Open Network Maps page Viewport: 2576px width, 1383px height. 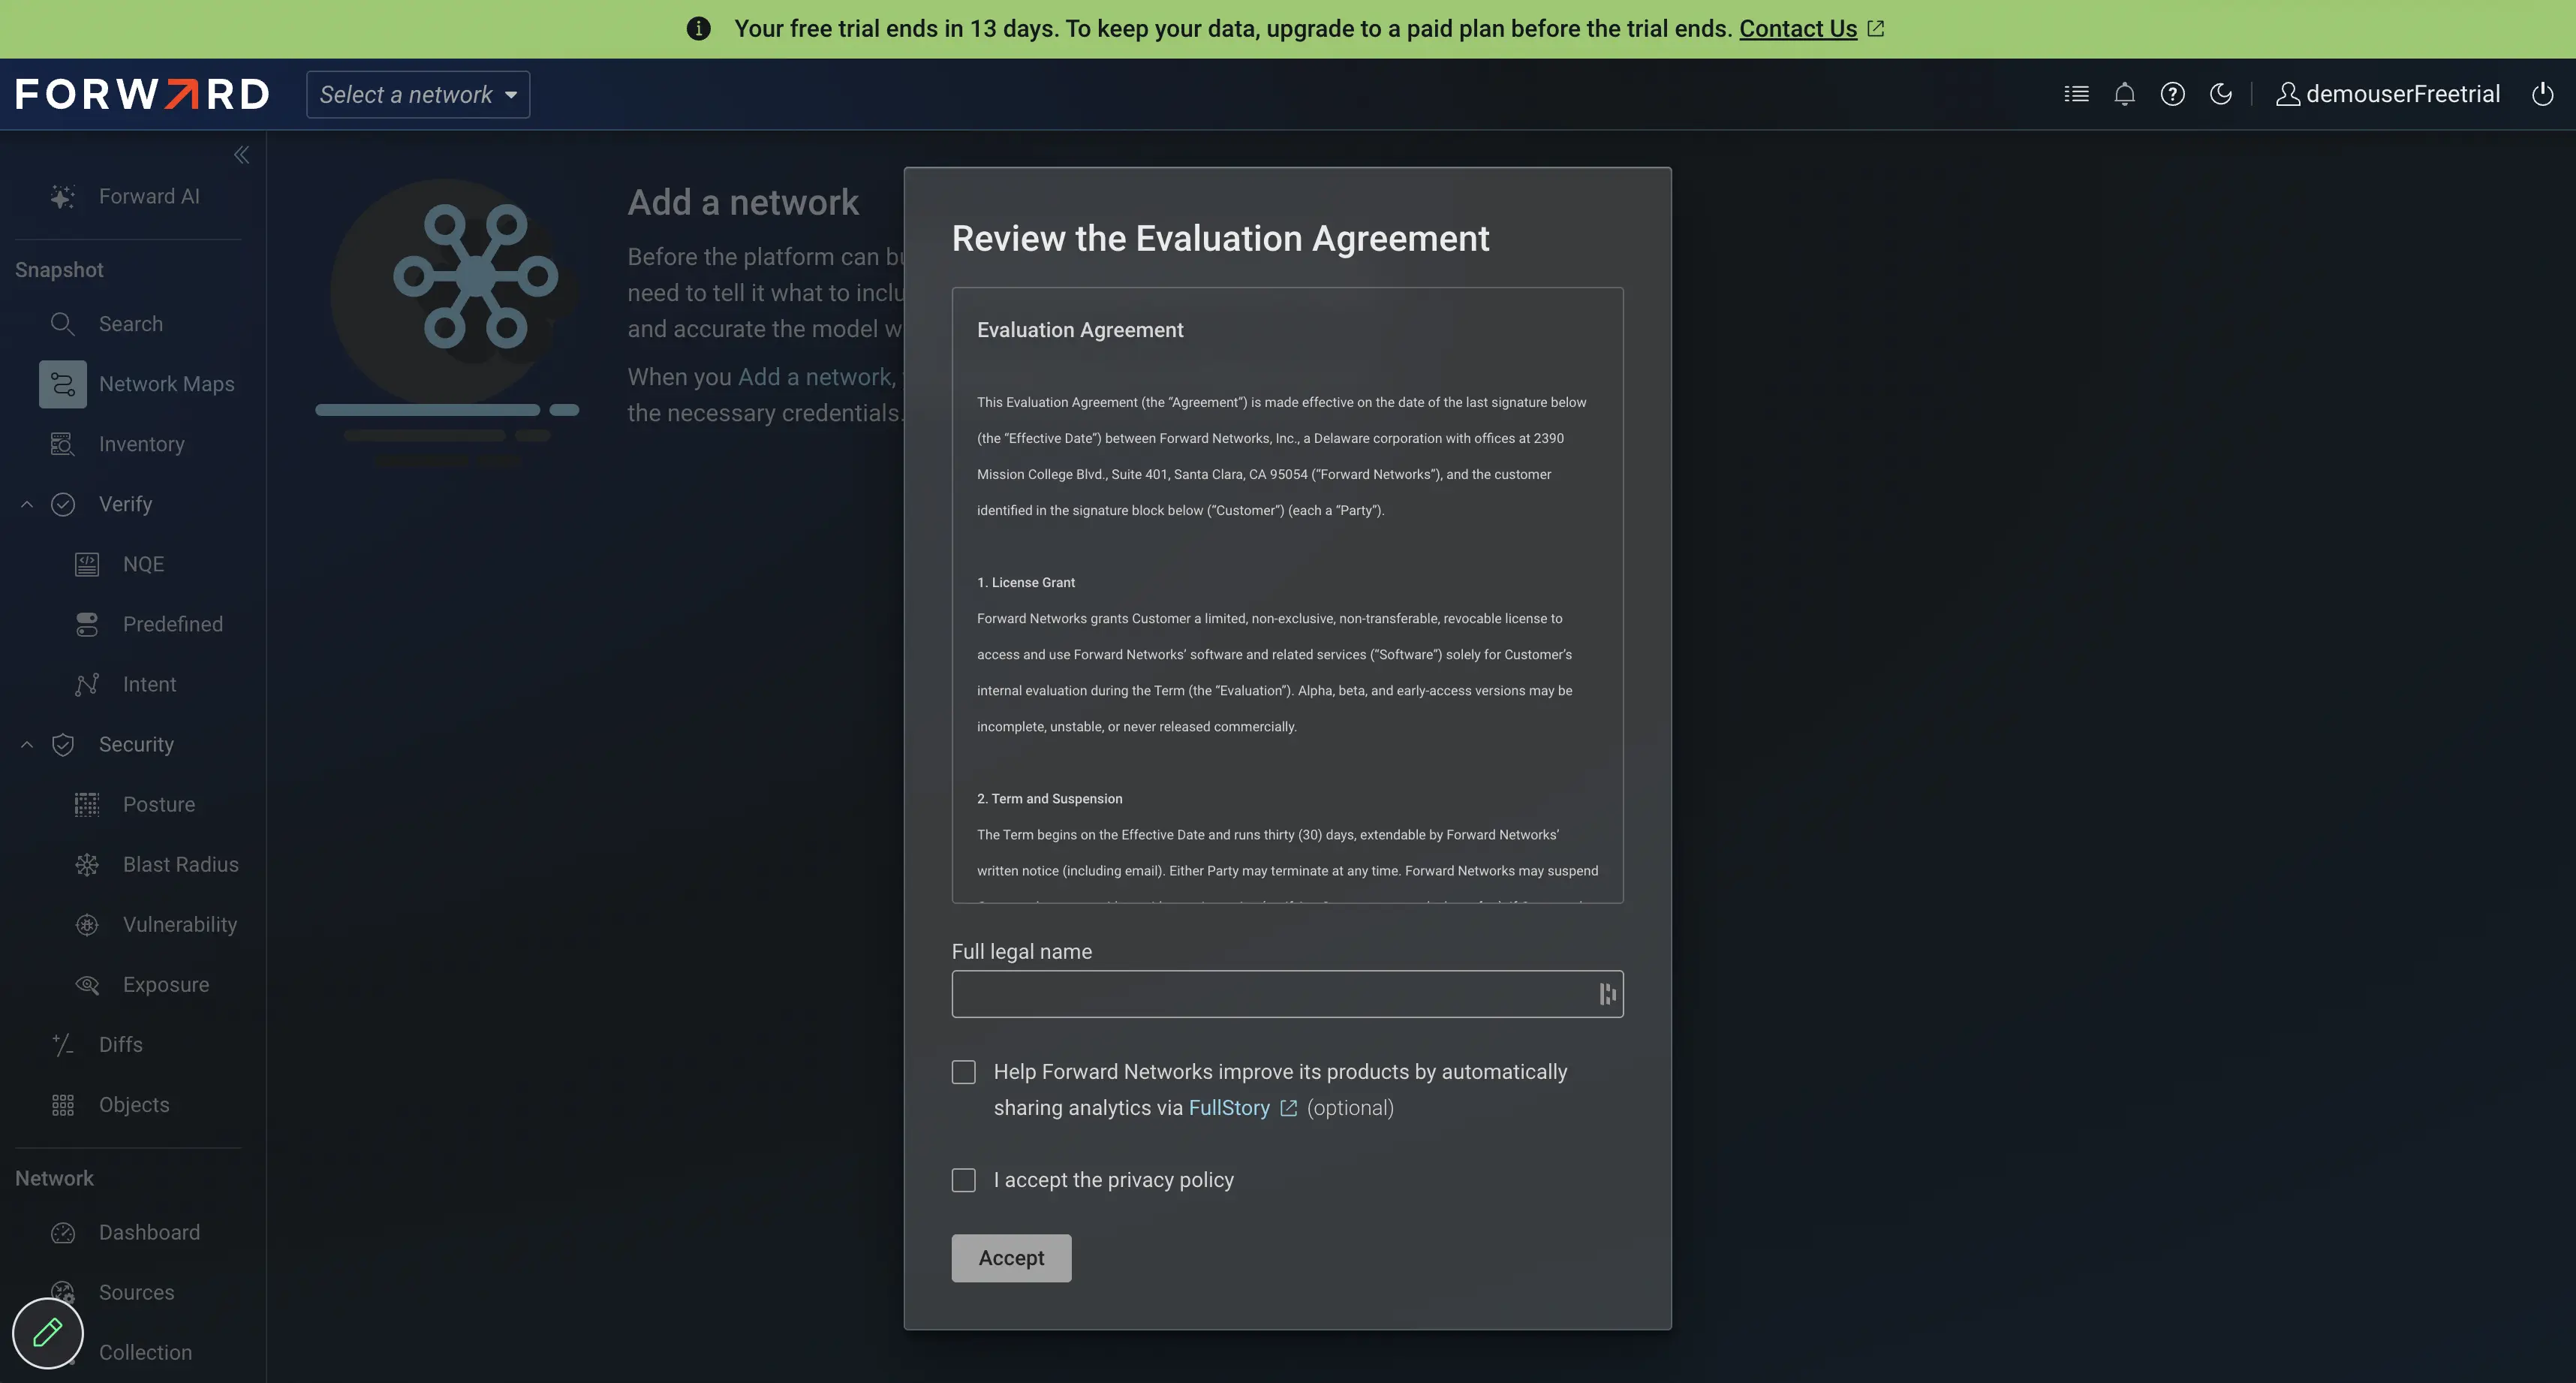point(167,384)
